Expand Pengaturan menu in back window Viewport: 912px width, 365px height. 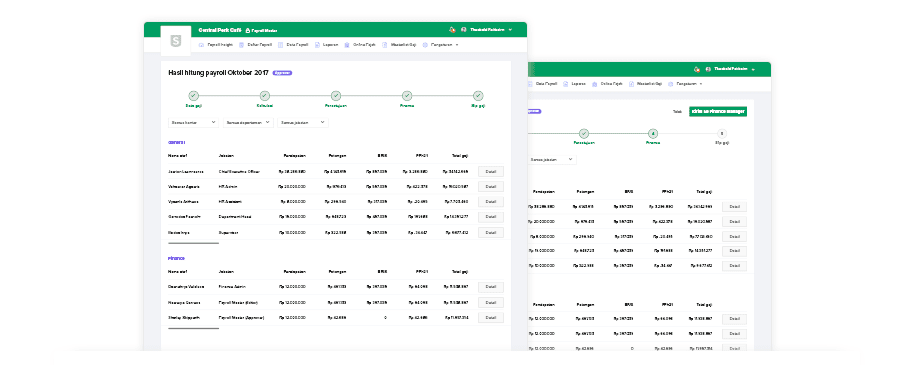click(686, 84)
